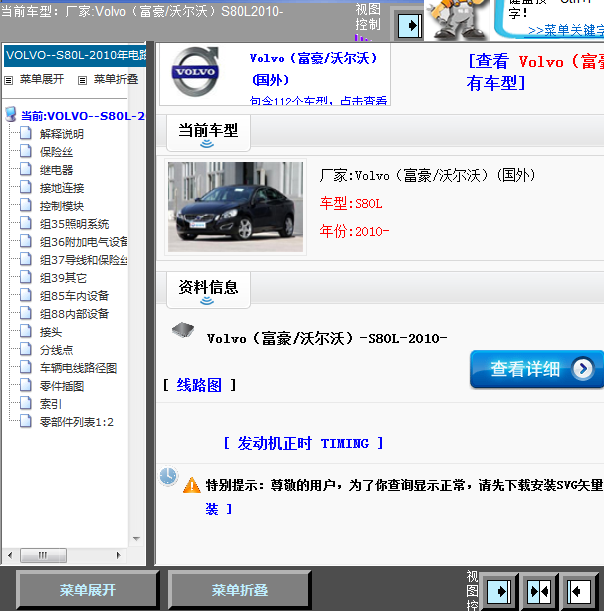Click the blue 查看详细 button
The width and height of the screenshot is (604, 611).
pyautogui.click(x=537, y=369)
